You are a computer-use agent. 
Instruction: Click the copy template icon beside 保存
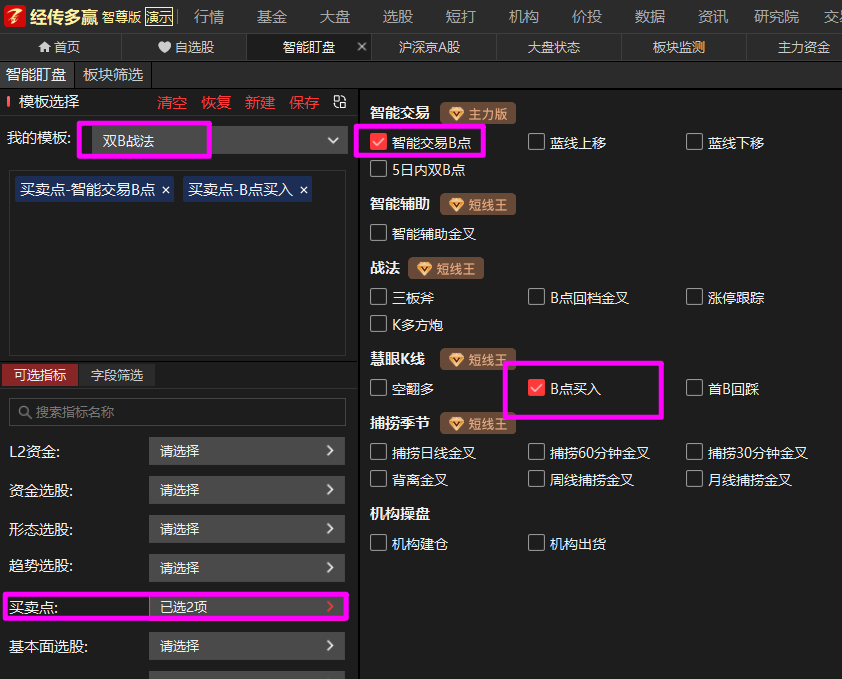[x=340, y=102]
